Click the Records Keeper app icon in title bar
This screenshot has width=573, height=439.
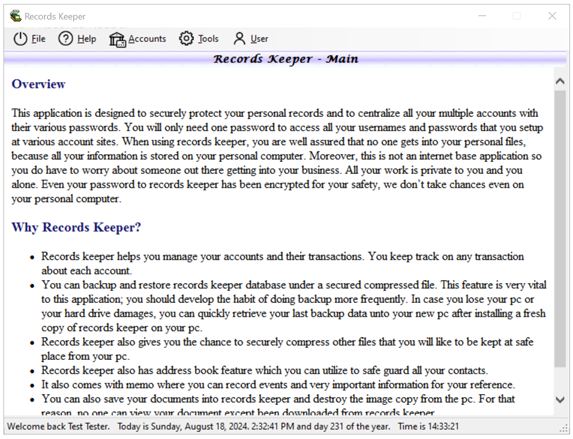pyautogui.click(x=16, y=16)
